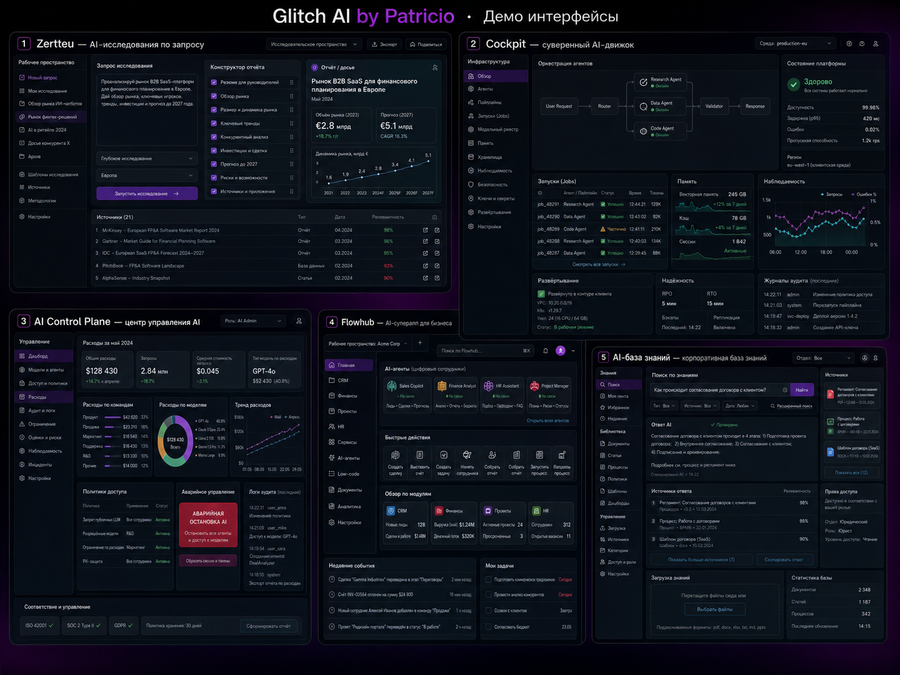900x675 pixels.
Task: Click the Открыть всех агентов link
Action: tap(548, 421)
